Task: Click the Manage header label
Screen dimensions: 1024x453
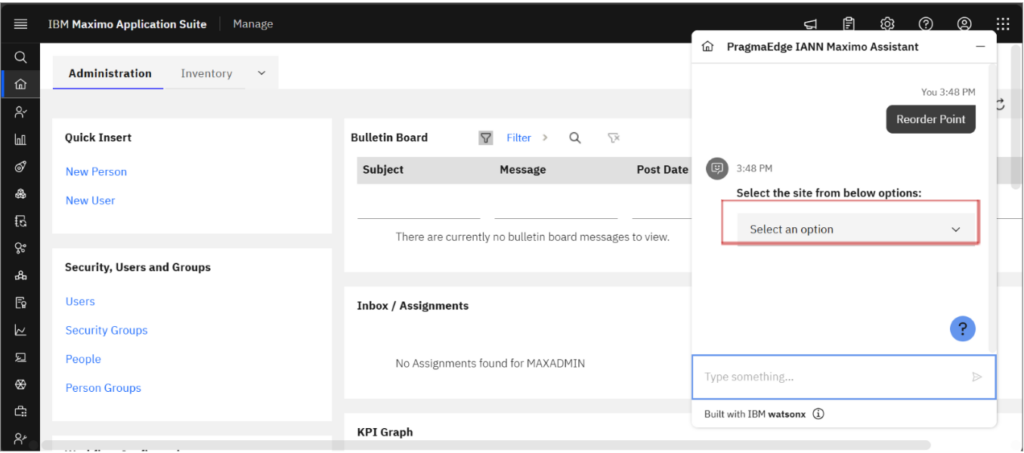Action: point(253,24)
